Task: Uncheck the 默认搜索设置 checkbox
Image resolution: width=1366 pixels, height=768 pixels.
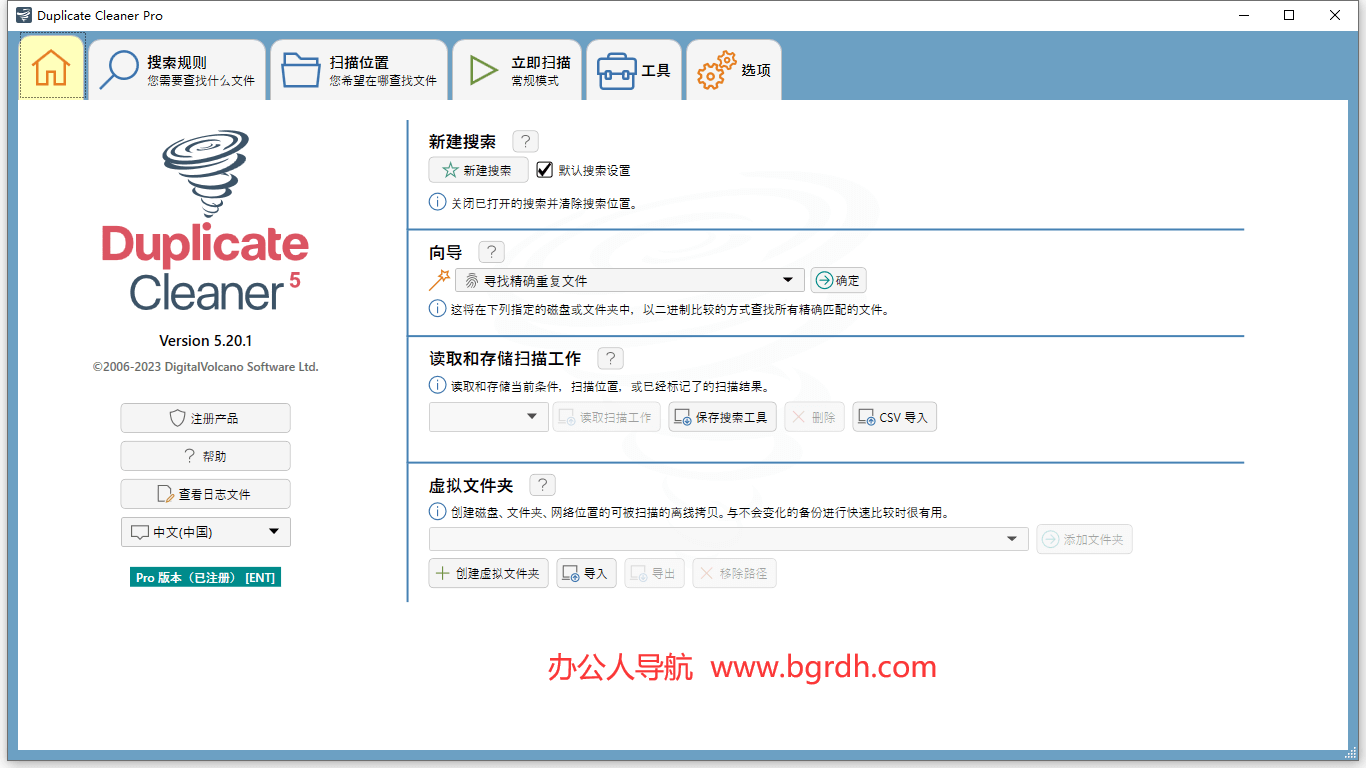Action: click(544, 169)
